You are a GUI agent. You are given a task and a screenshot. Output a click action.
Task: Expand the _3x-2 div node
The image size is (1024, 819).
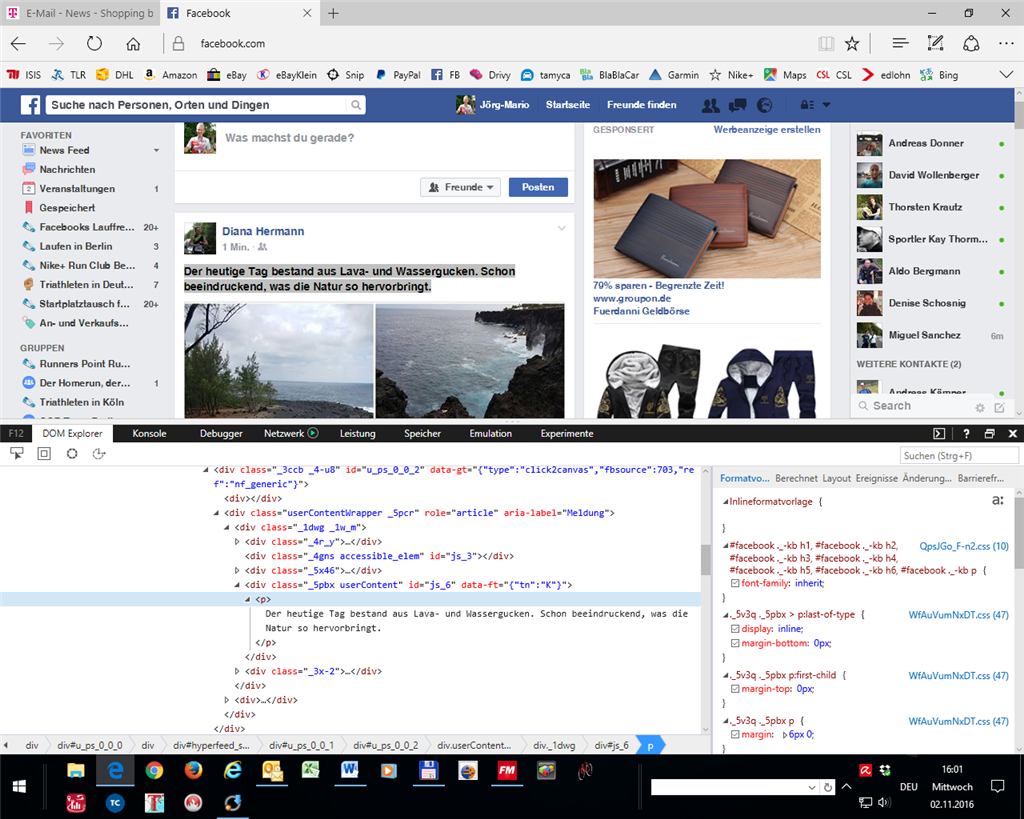point(237,671)
